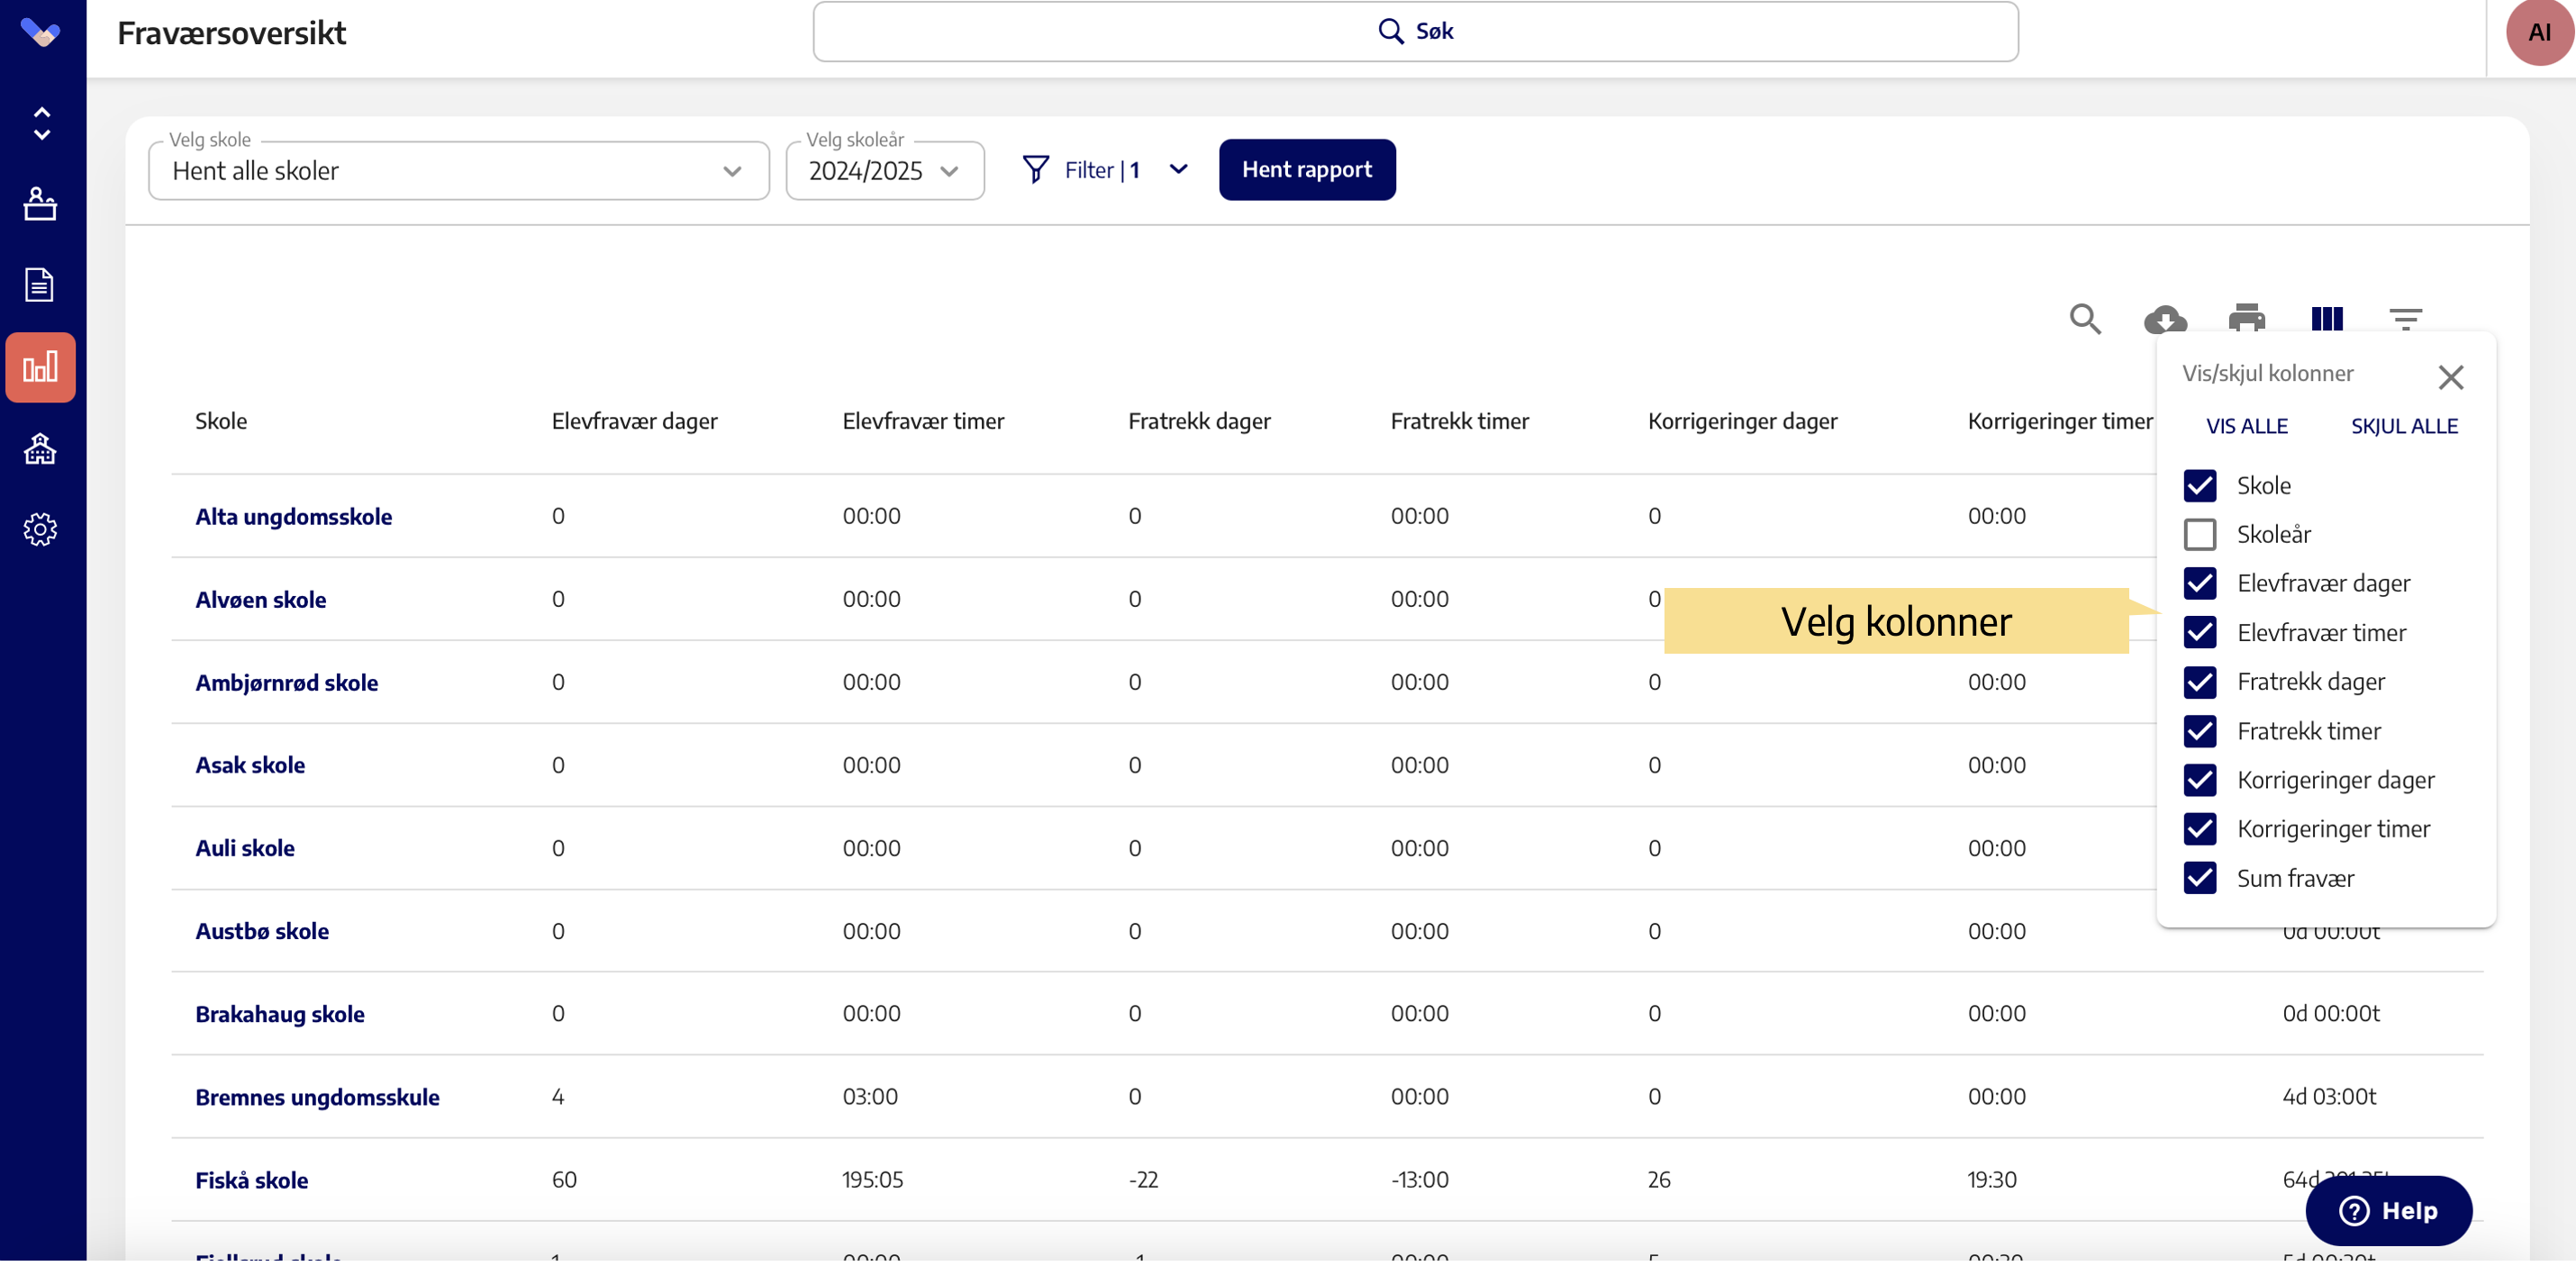Uncheck the Sum fravær column

[x=2199, y=878]
